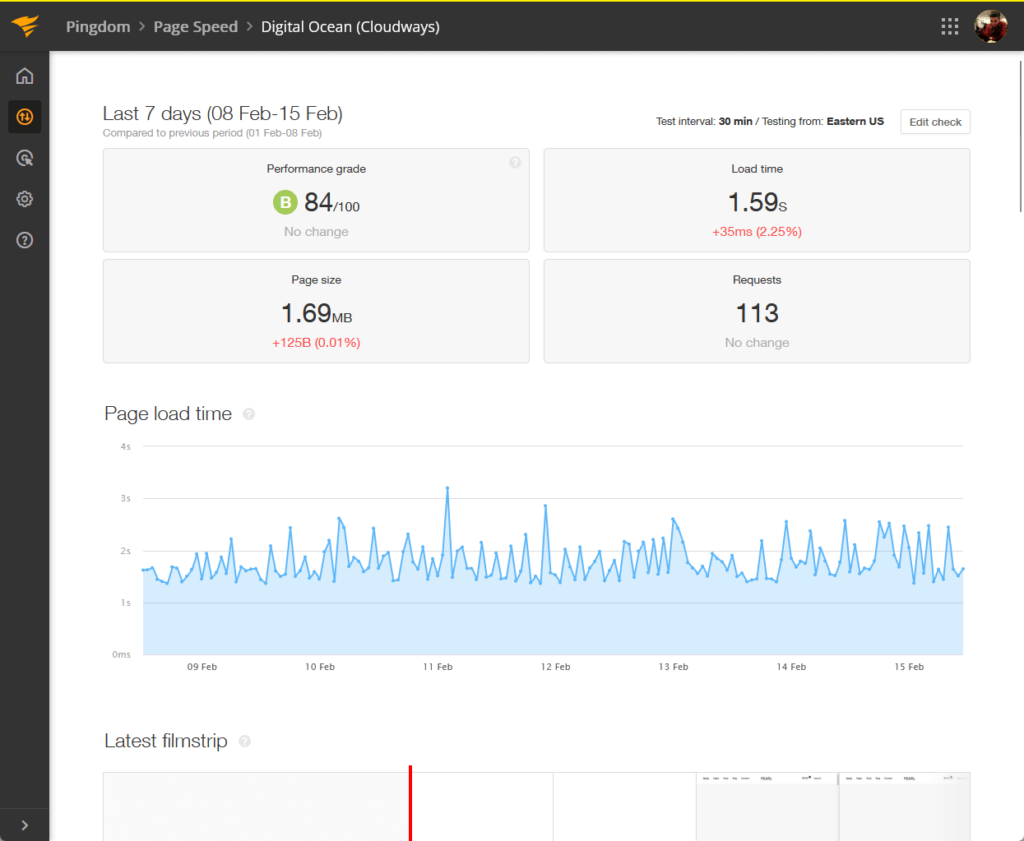Click the Load time 1.59s value
This screenshot has height=841, width=1024.
[757, 202]
